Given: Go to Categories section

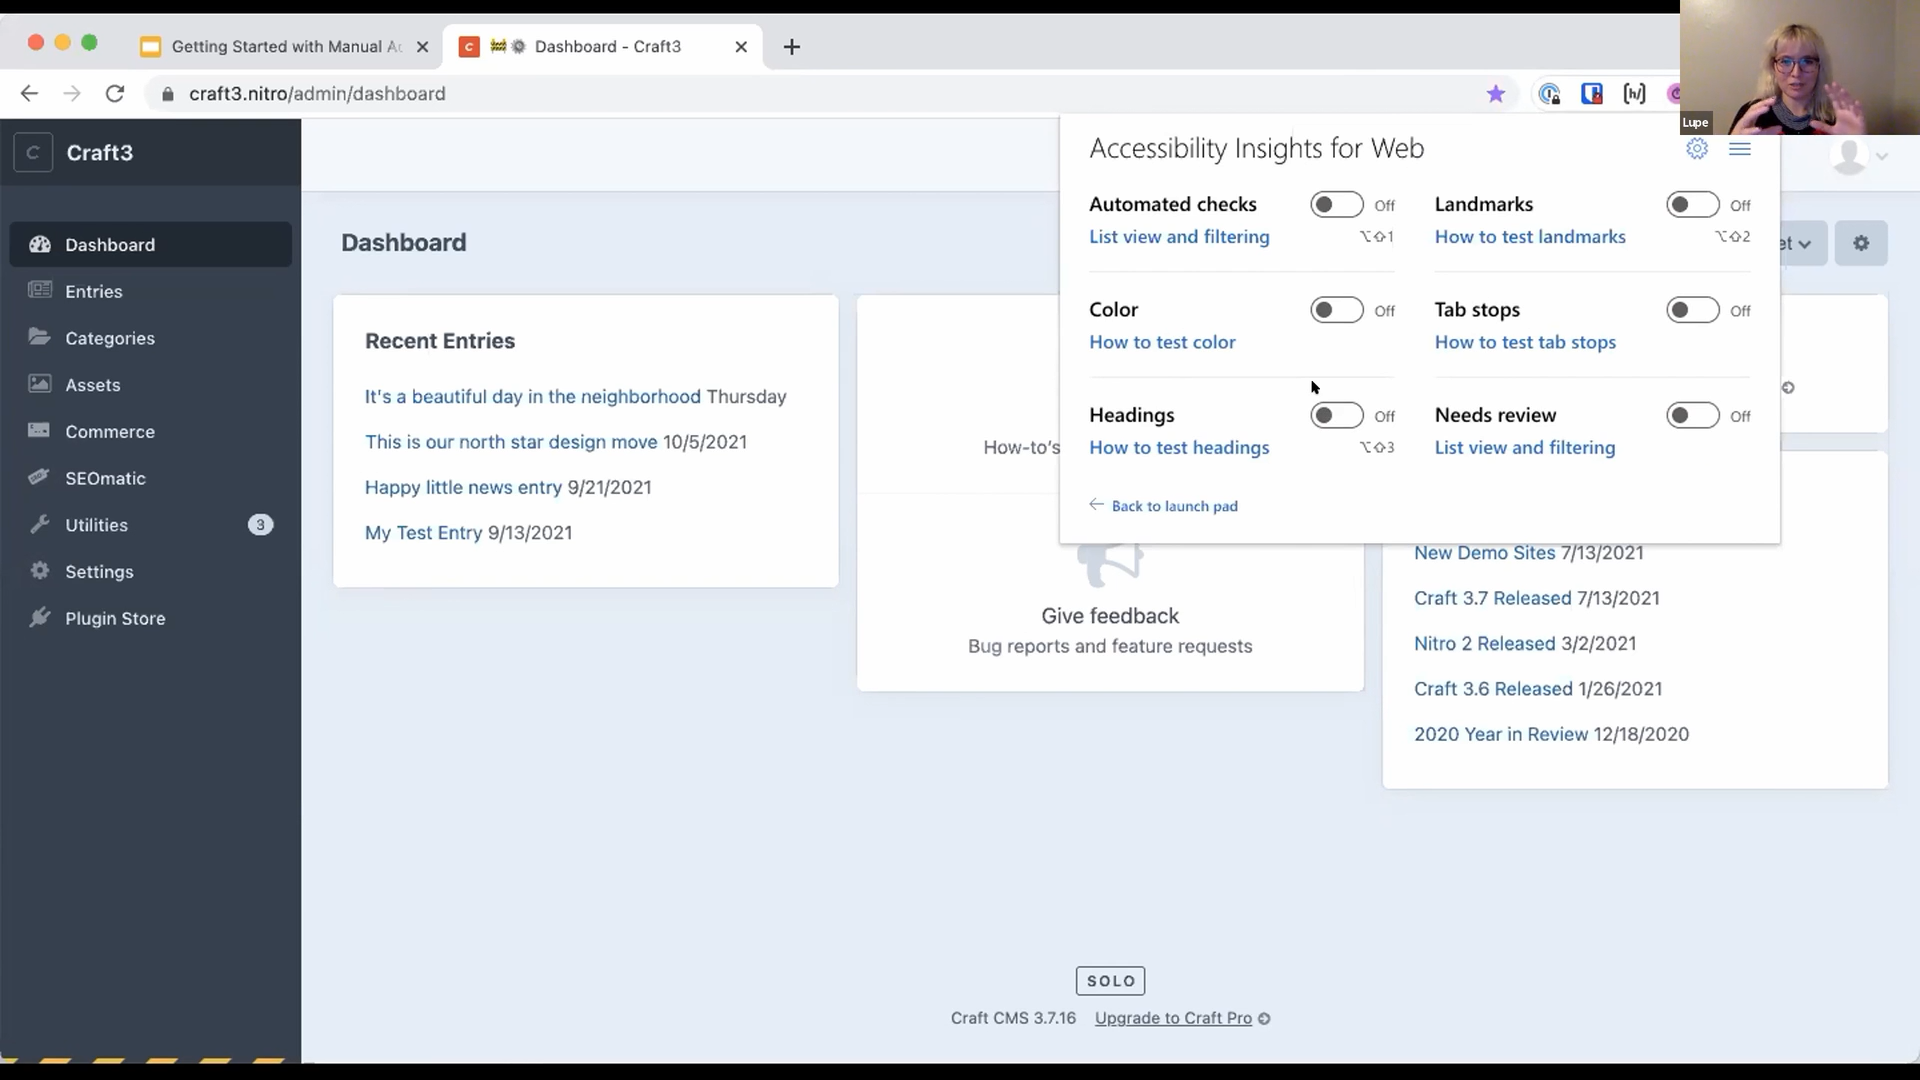Looking at the screenshot, I should coord(151,338).
